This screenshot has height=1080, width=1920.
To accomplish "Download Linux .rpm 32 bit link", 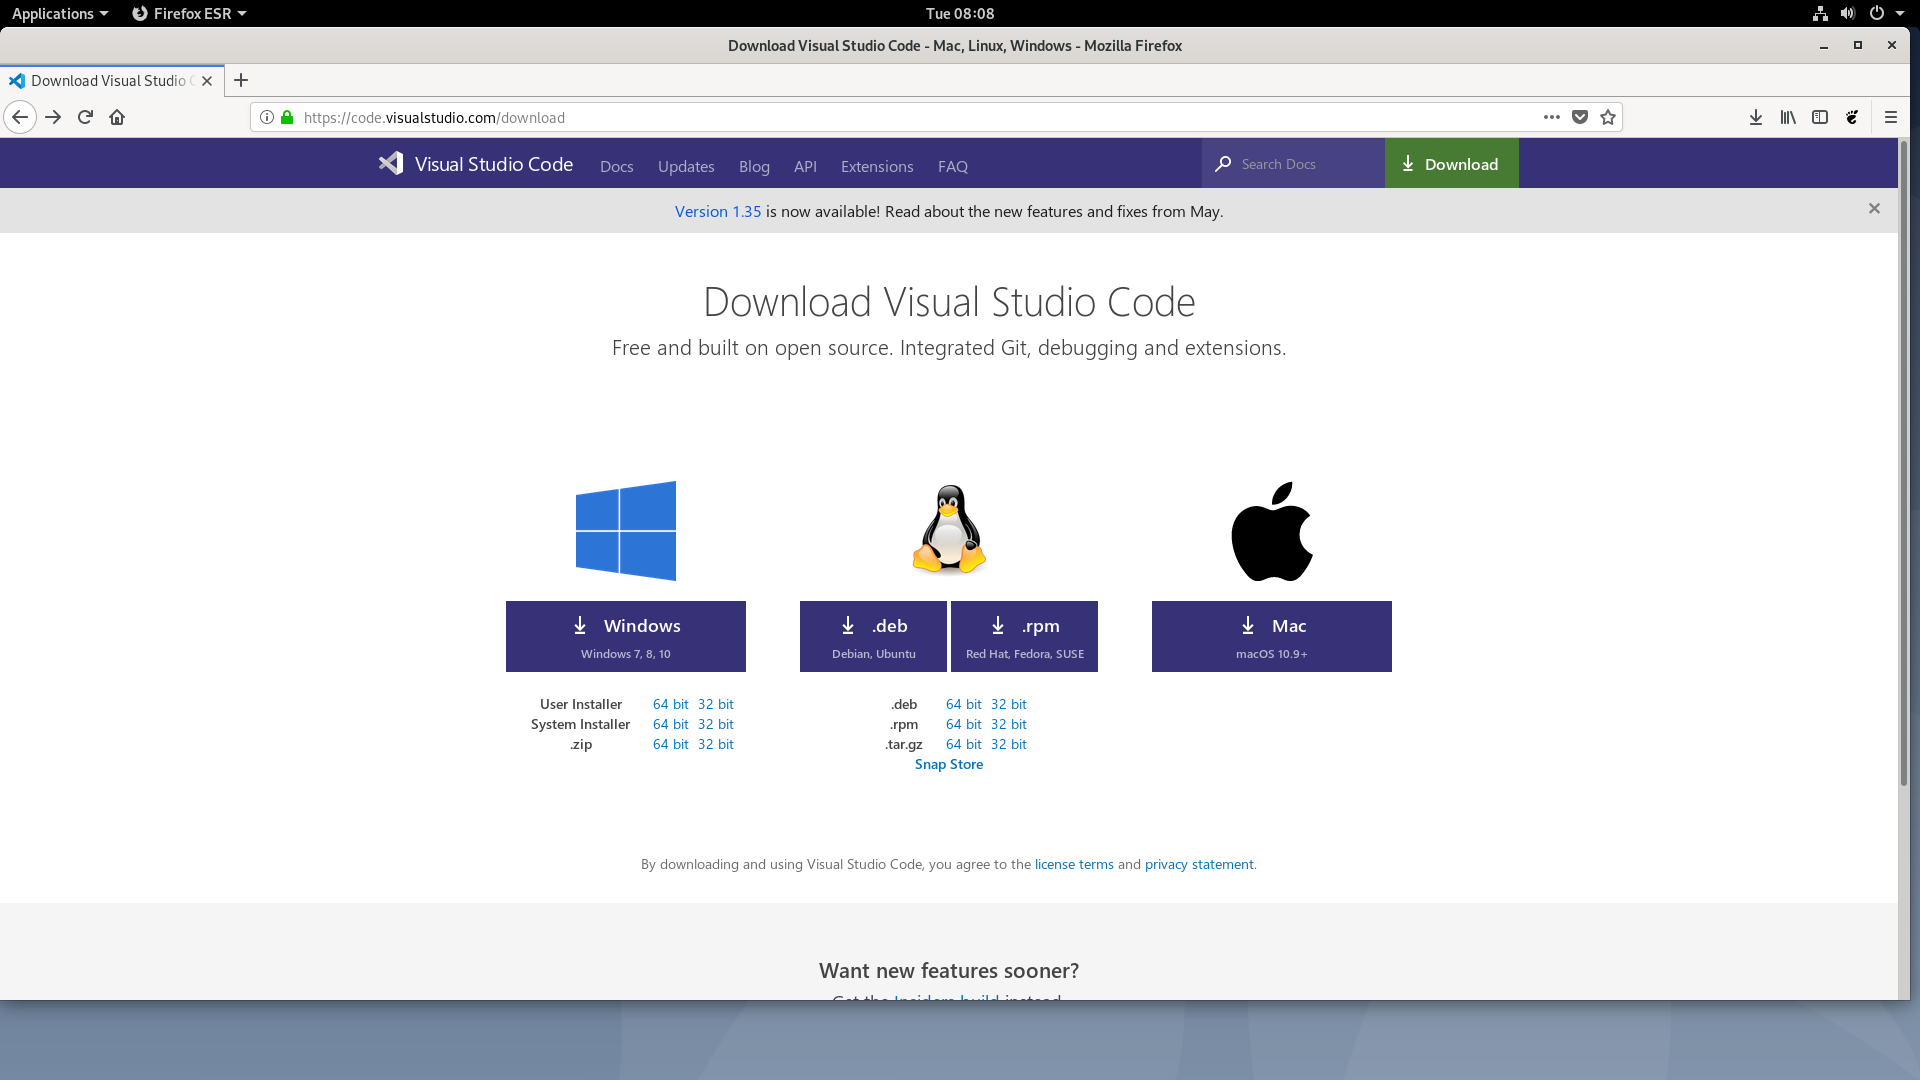I will [1008, 724].
